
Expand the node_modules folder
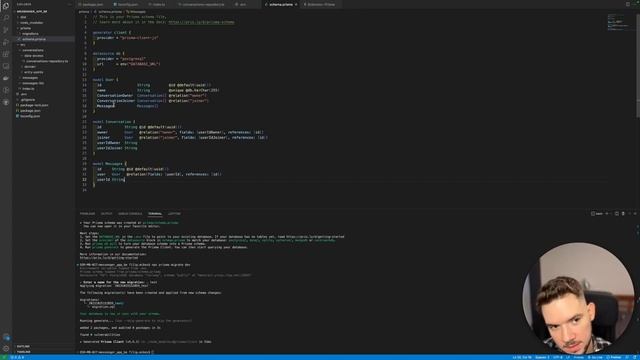pos(31,23)
